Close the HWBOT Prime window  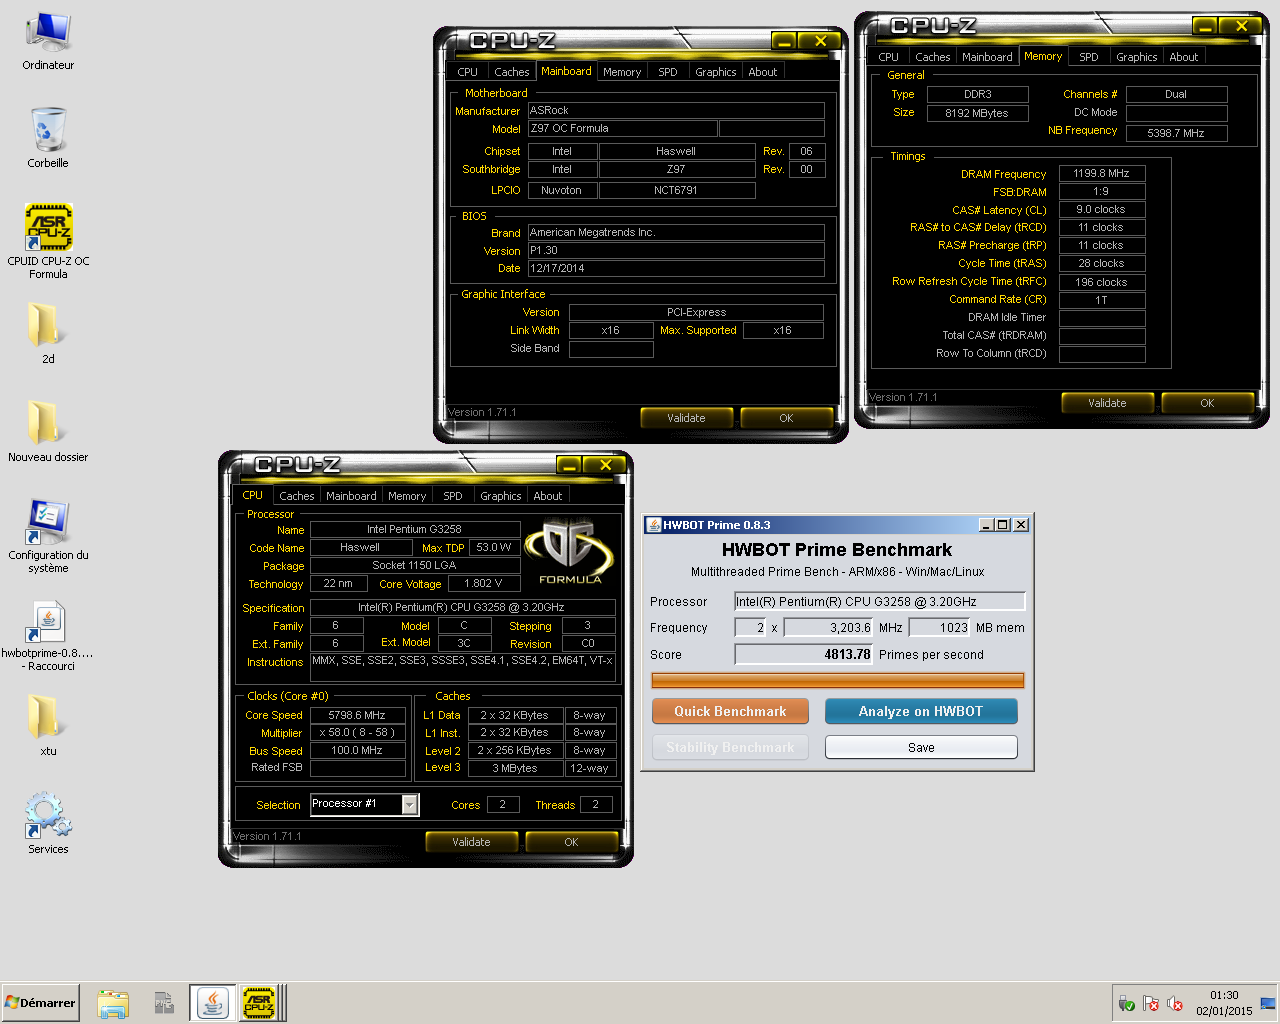point(1021,525)
